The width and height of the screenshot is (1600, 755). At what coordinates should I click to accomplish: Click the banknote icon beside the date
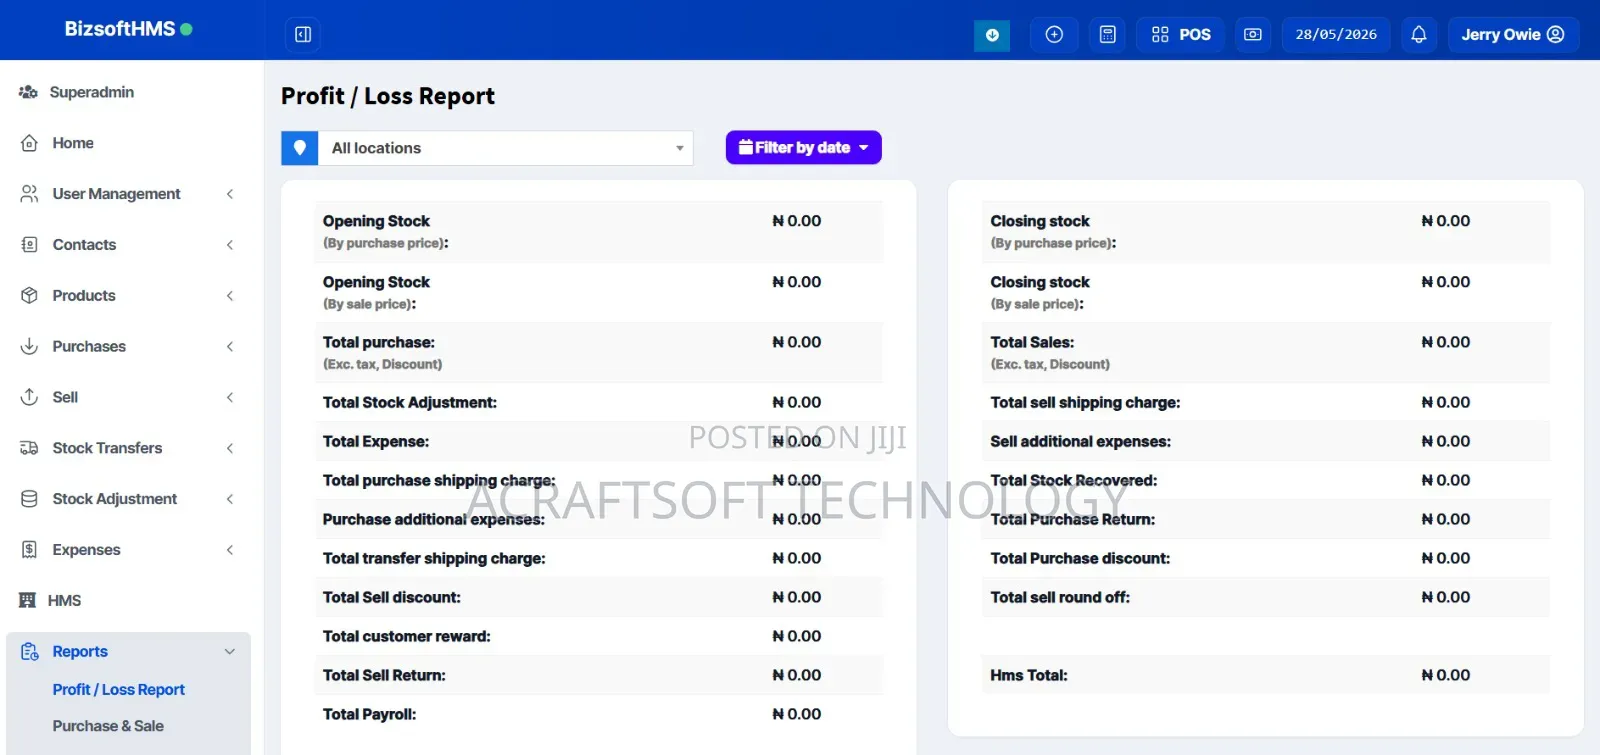coord(1253,34)
